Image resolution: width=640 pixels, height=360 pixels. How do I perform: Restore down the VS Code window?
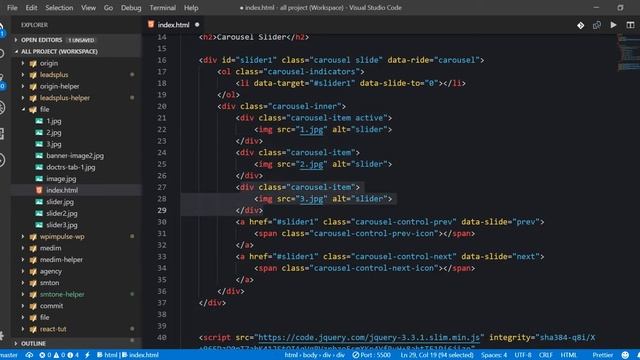(x=620, y=8)
